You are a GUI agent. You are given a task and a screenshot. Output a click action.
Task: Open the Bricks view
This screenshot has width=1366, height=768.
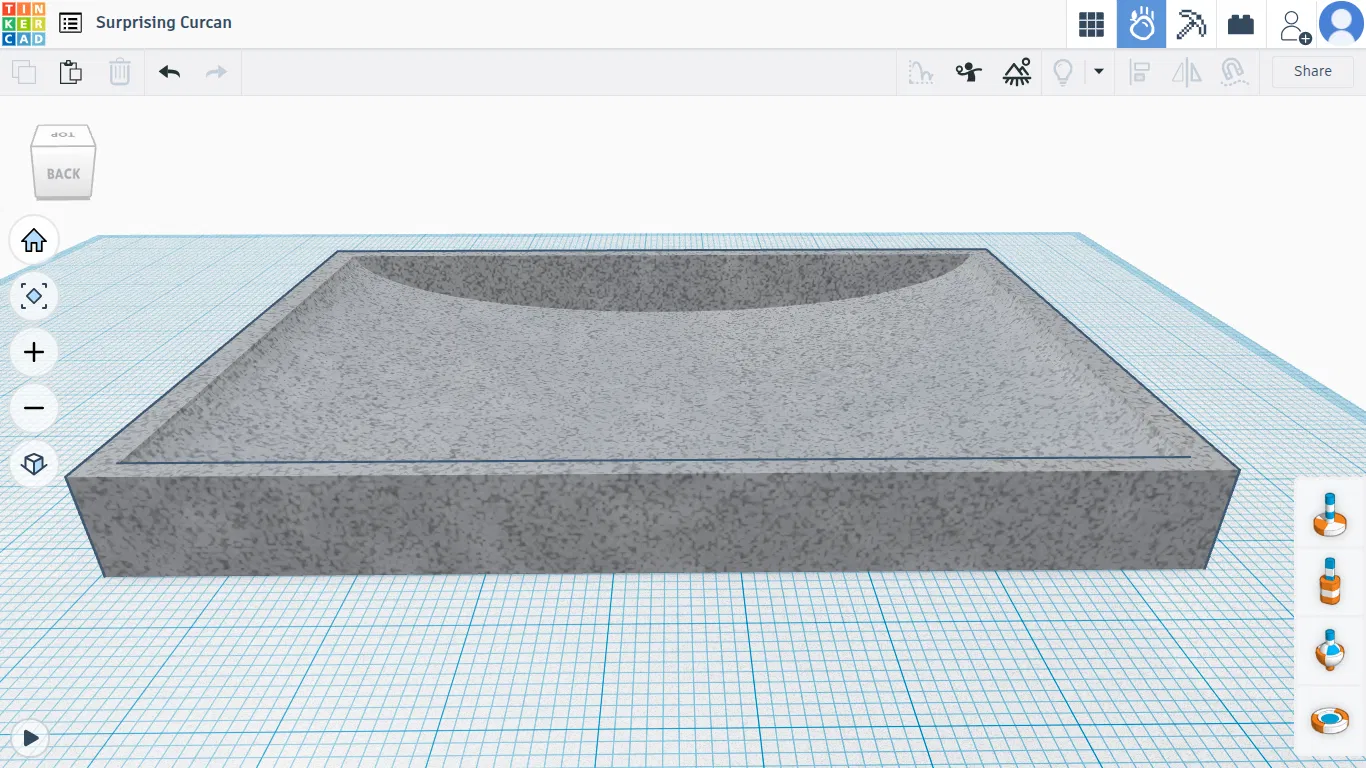coord(1241,24)
